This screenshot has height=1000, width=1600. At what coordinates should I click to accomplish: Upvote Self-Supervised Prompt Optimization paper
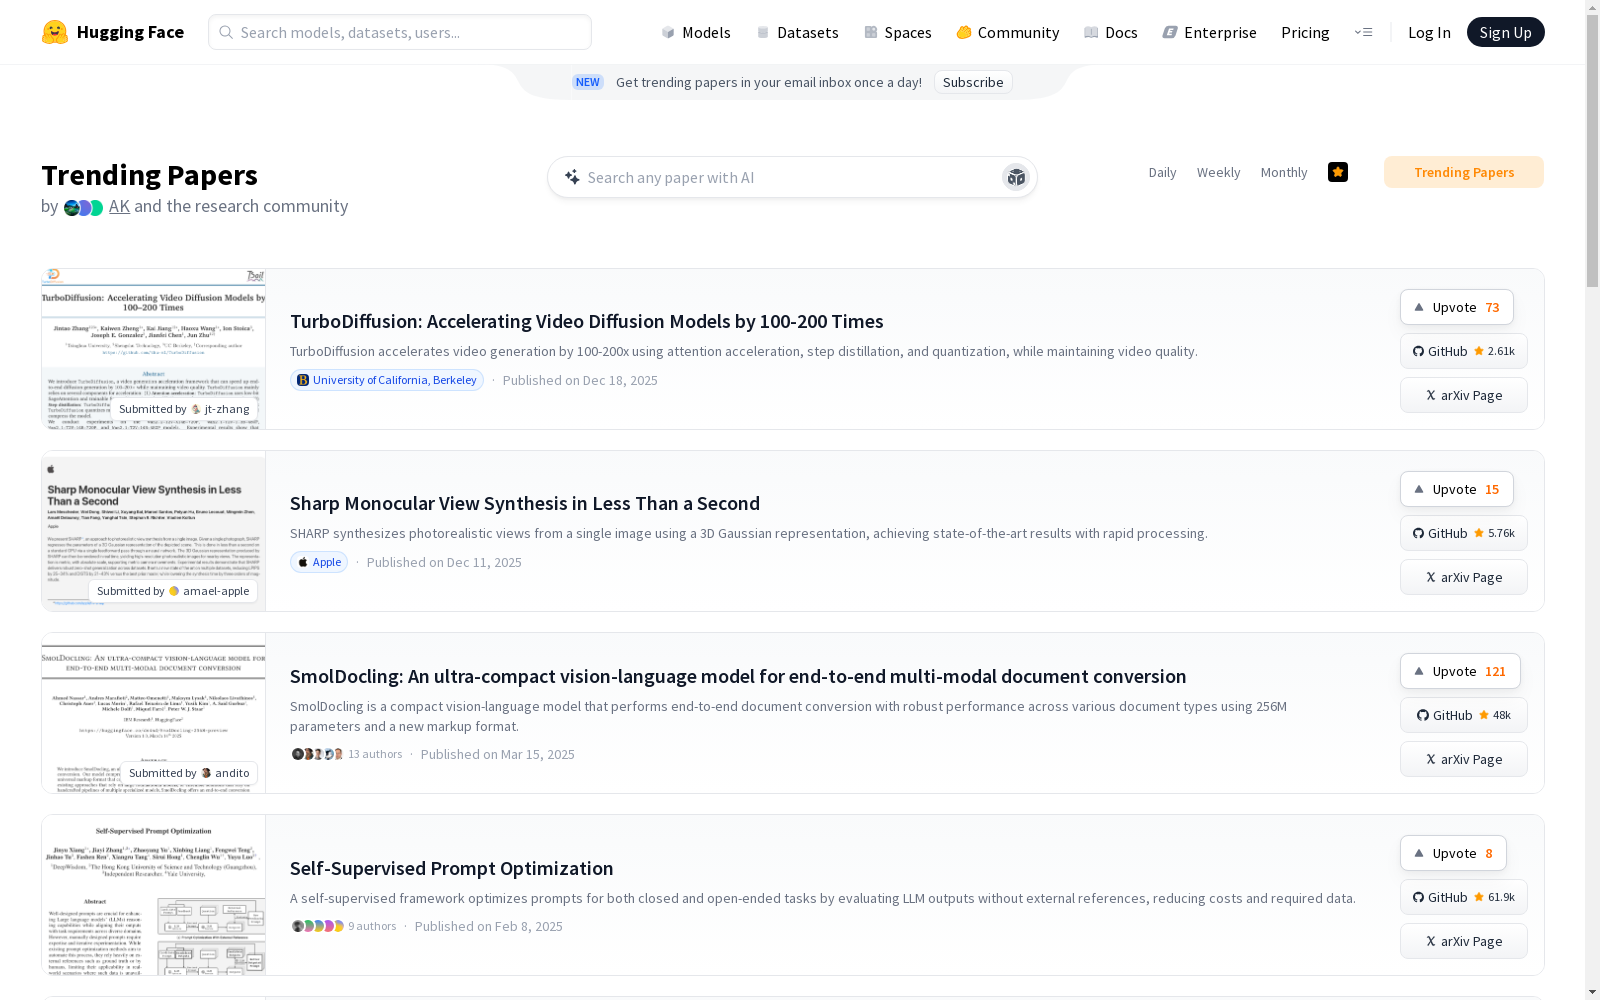1452,853
